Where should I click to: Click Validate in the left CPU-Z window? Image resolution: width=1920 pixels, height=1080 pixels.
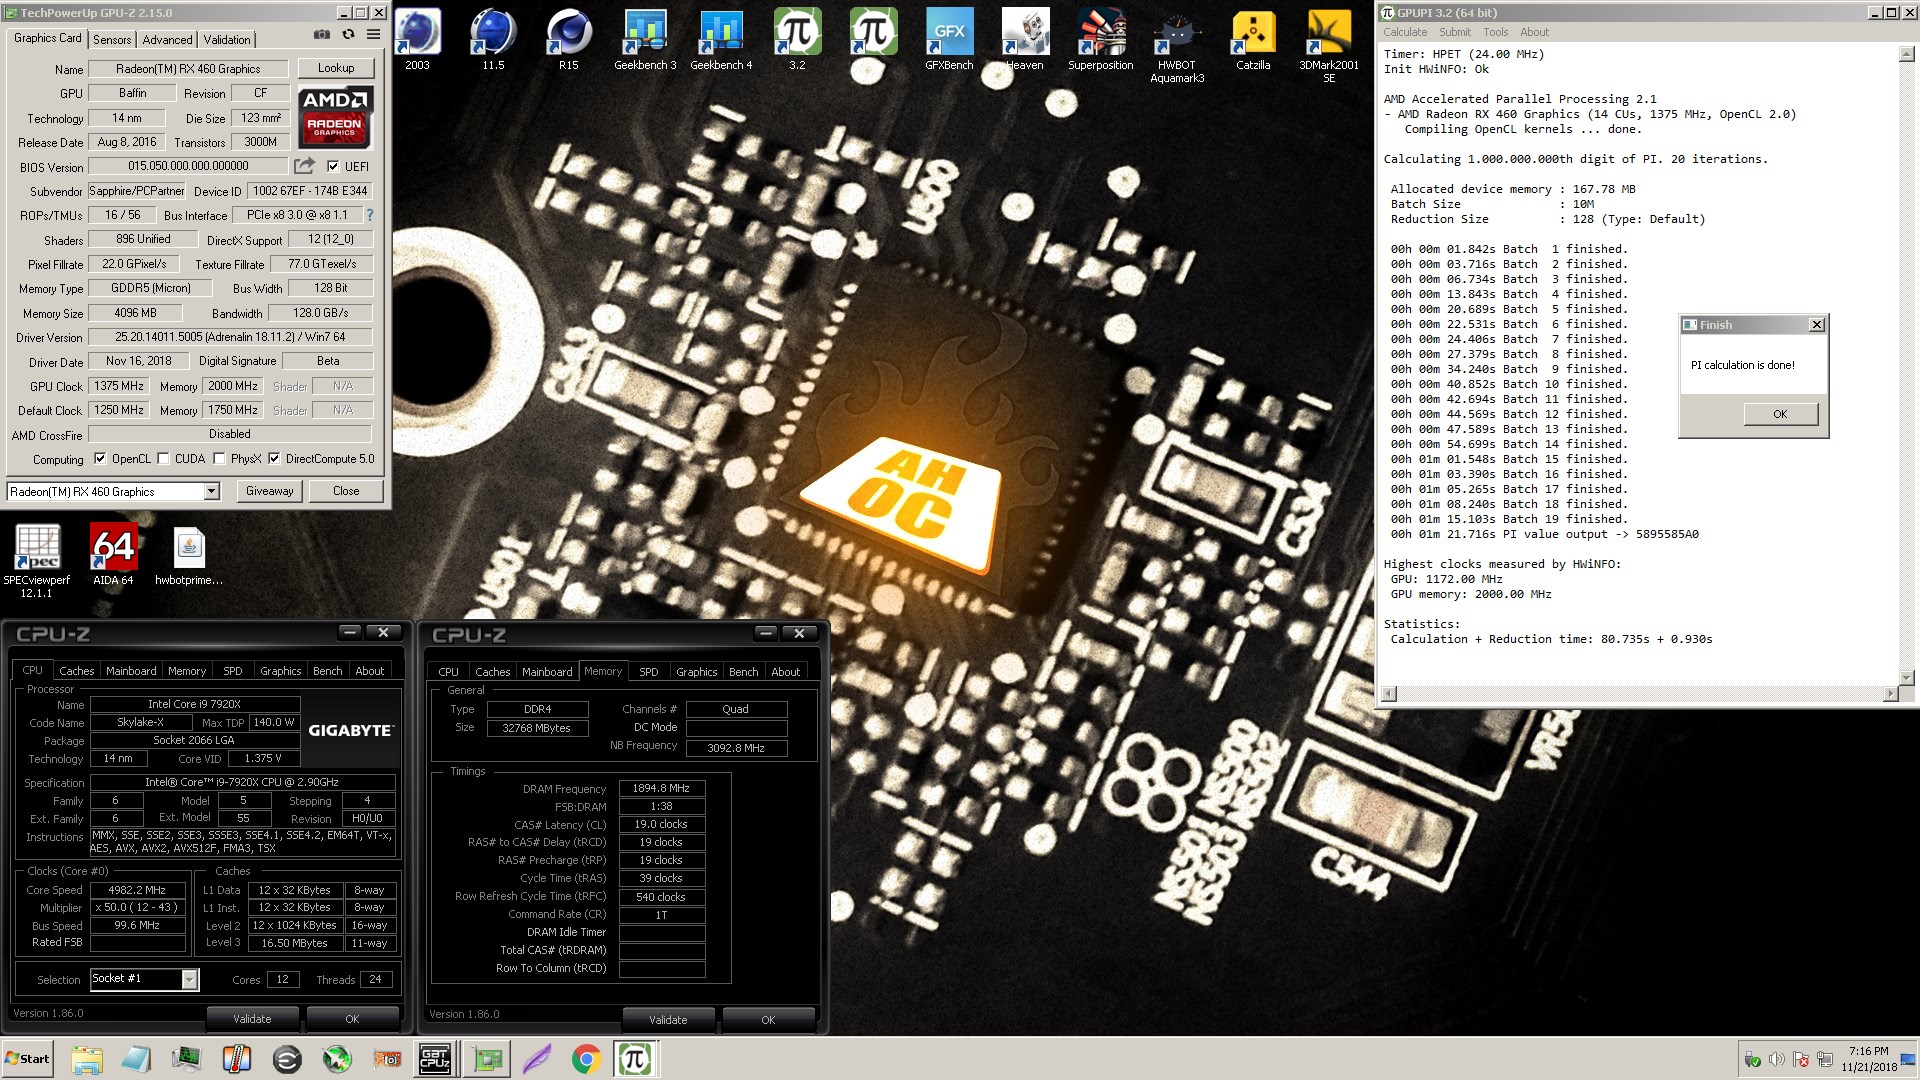coord(252,1019)
